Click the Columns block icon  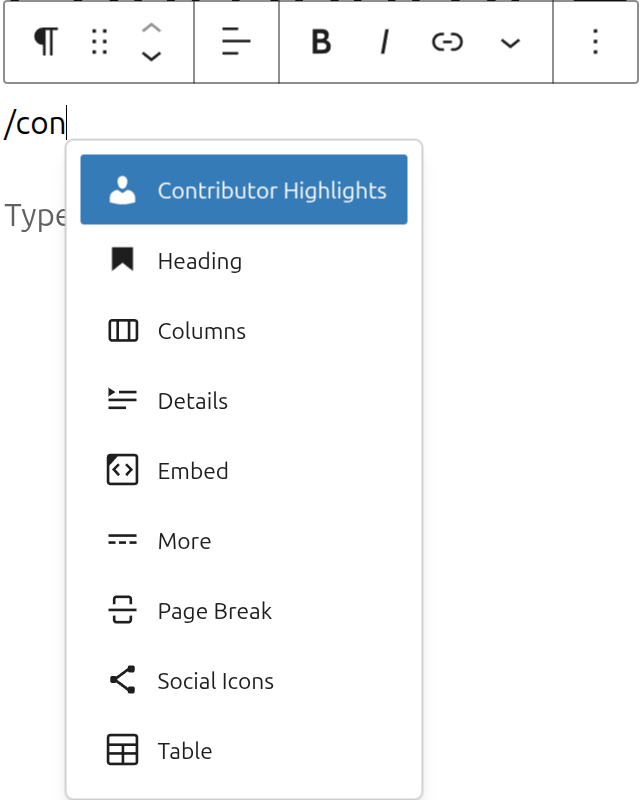[121, 330]
